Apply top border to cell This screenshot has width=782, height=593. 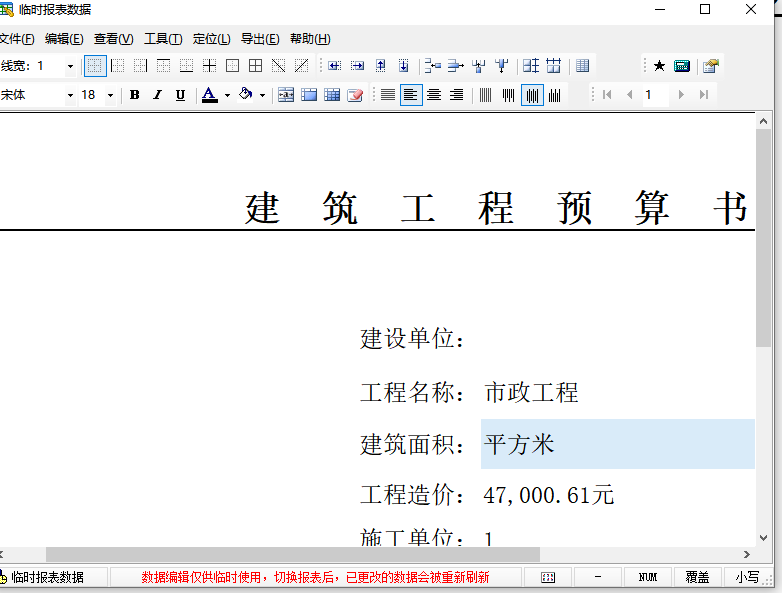click(164, 66)
